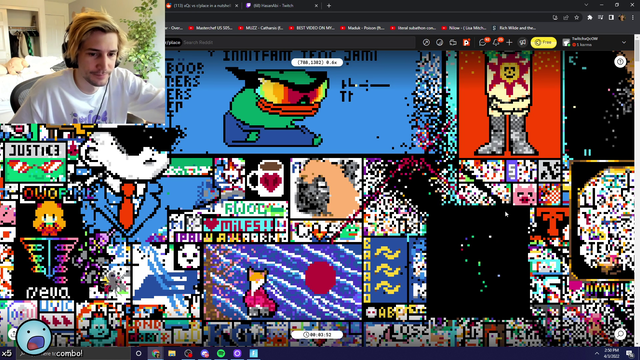Screen dimensions: 640x360
Task: Open Reddit Talk/video icon in header
Action: click(453, 42)
